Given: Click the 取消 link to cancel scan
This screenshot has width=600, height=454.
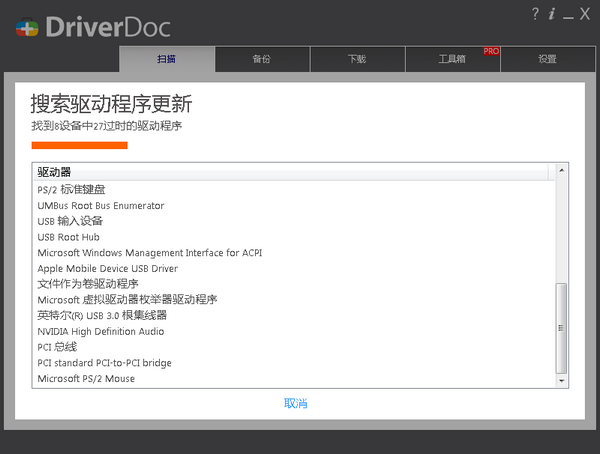Looking at the screenshot, I should (x=295, y=404).
